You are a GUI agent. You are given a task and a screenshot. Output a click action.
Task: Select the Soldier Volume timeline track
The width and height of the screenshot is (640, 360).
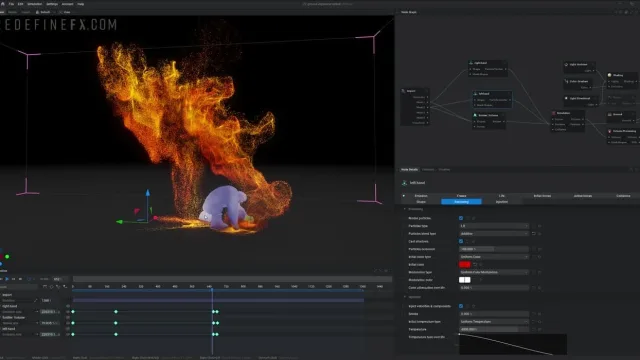click(13, 318)
